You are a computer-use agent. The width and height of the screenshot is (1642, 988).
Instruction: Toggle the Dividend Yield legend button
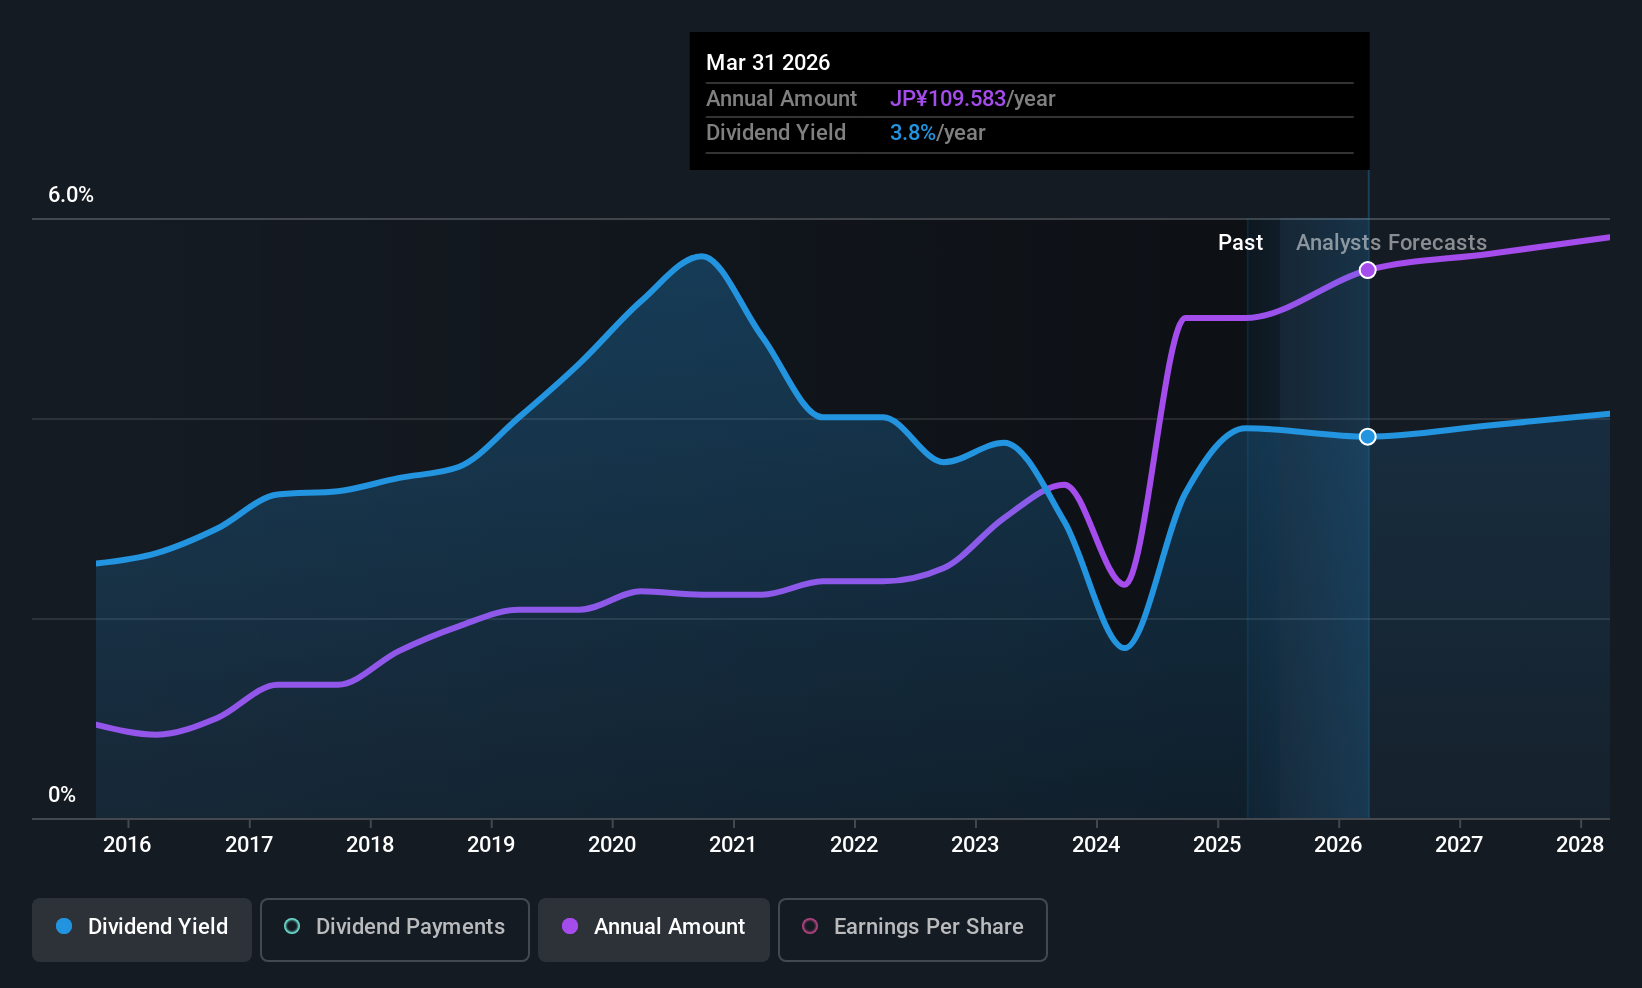[142, 929]
